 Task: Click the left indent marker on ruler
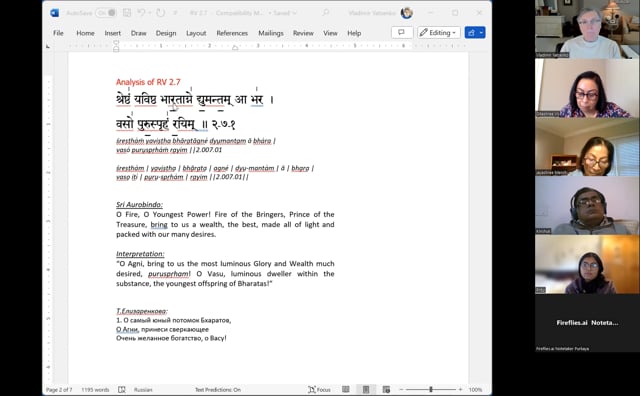tap(116, 46)
